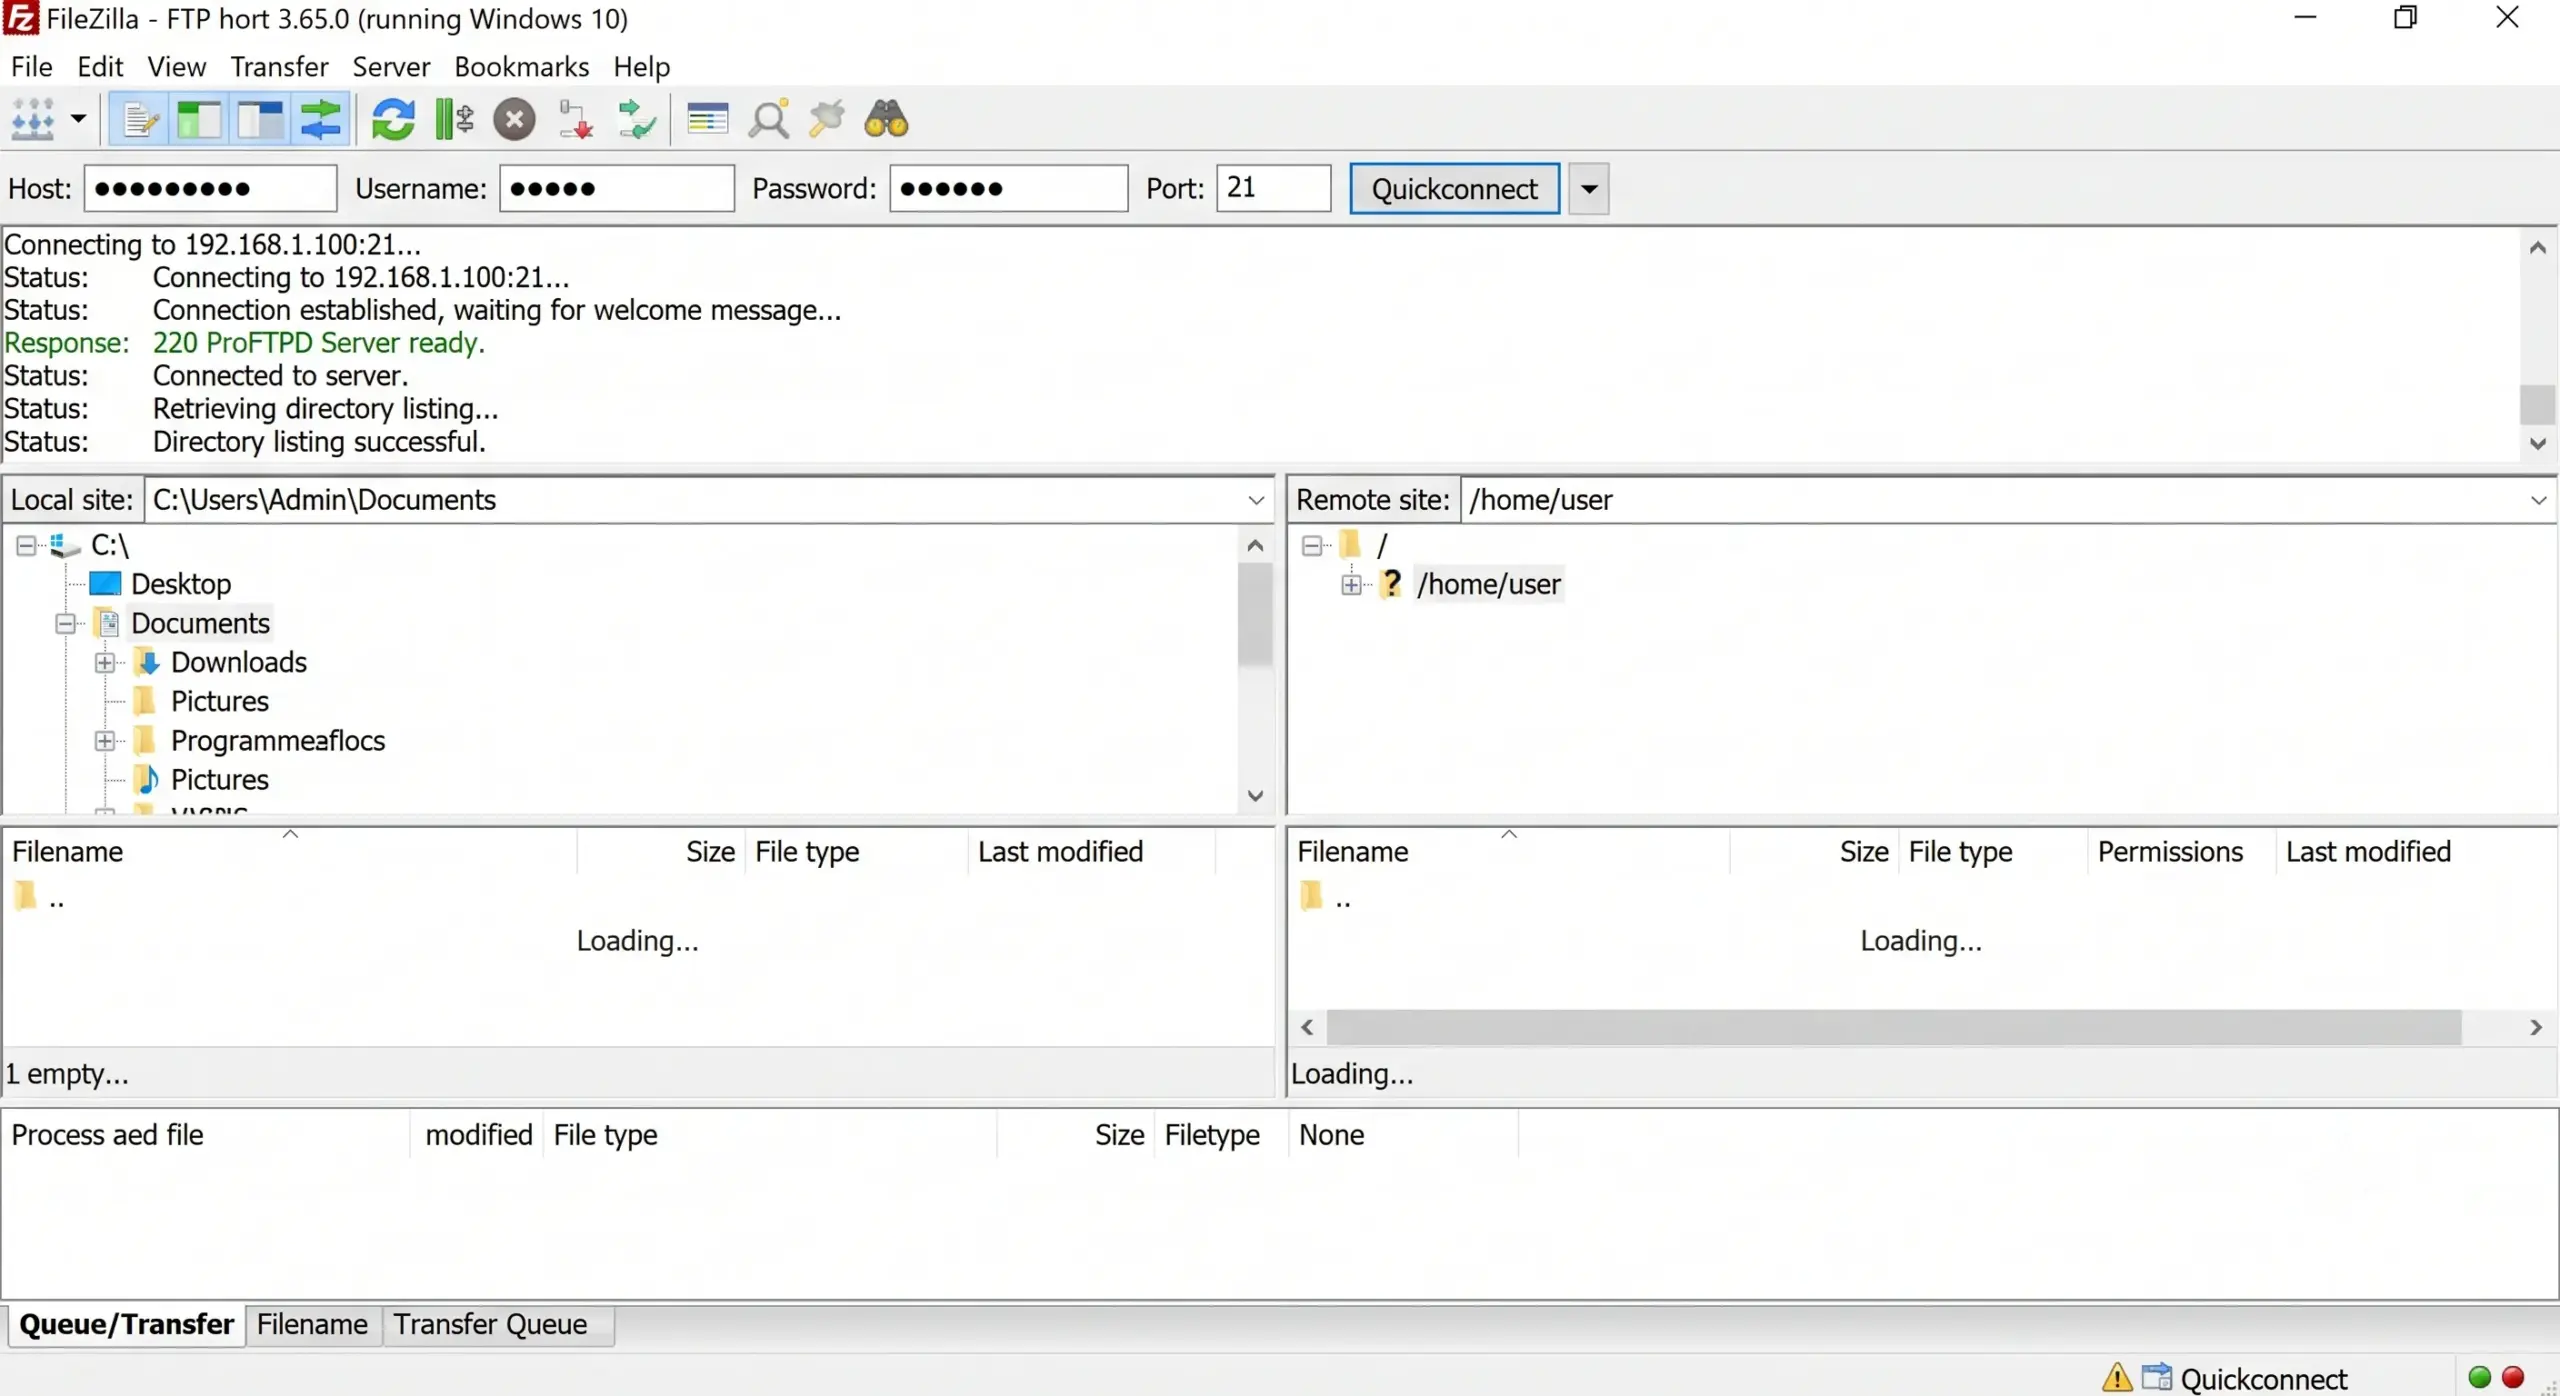Sort remote files by File type column

click(x=1992, y=852)
